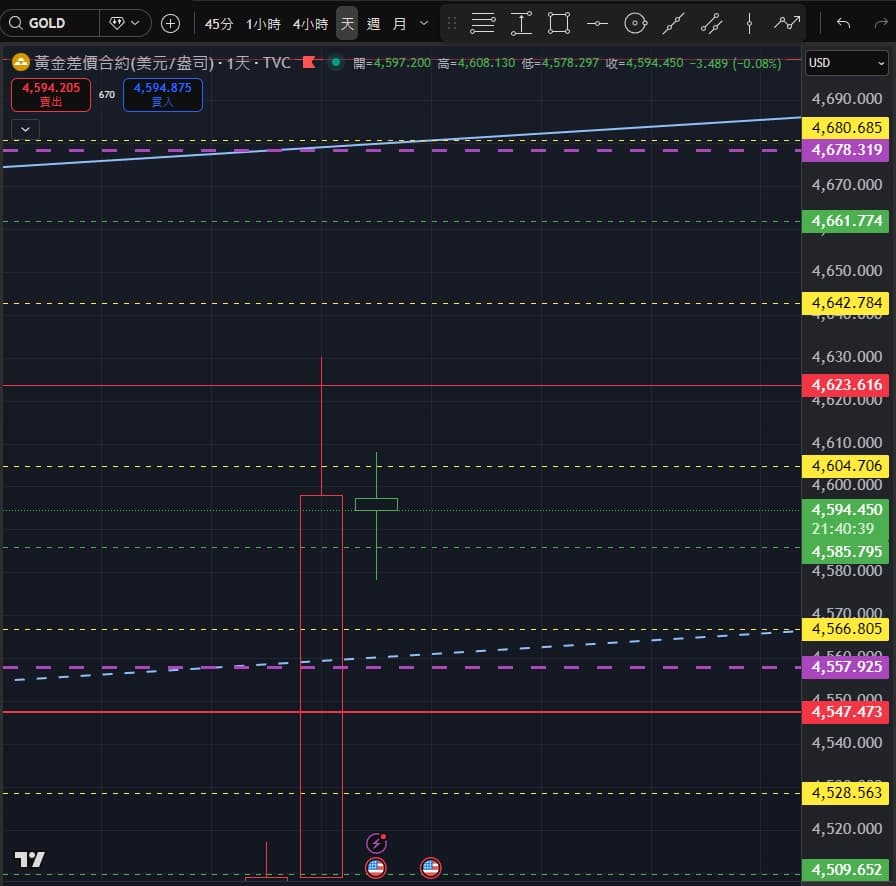This screenshot has height=886, width=896.
Task: Select the vertical line tool
Action: (x=749, y=23)
